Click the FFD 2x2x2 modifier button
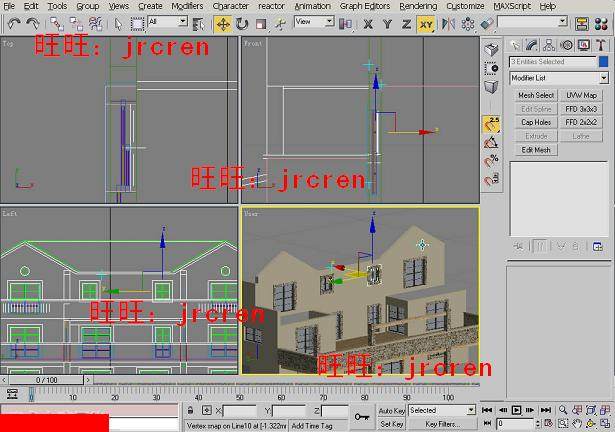The image size is (615, 432). [x=581, y=122]
